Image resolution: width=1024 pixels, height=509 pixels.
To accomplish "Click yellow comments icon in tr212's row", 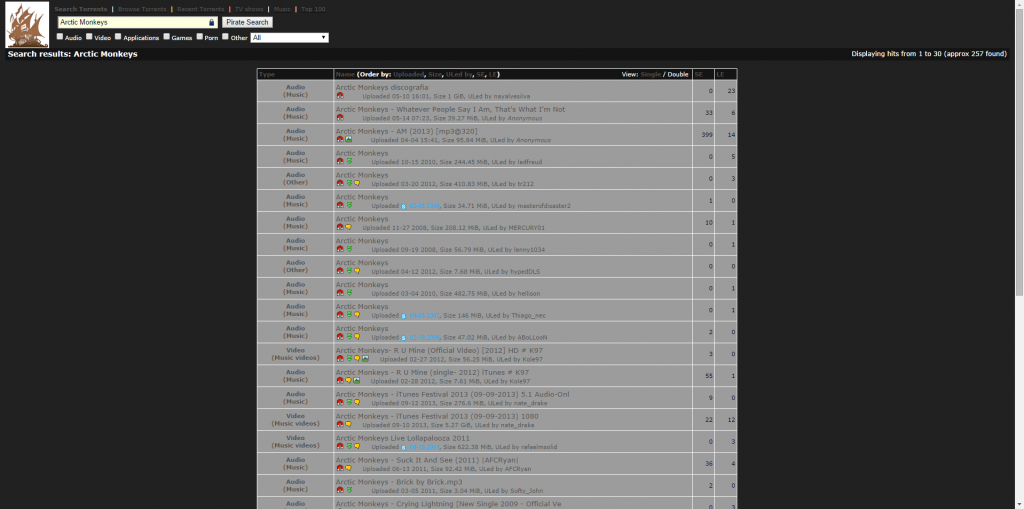I will click(357, 183).
